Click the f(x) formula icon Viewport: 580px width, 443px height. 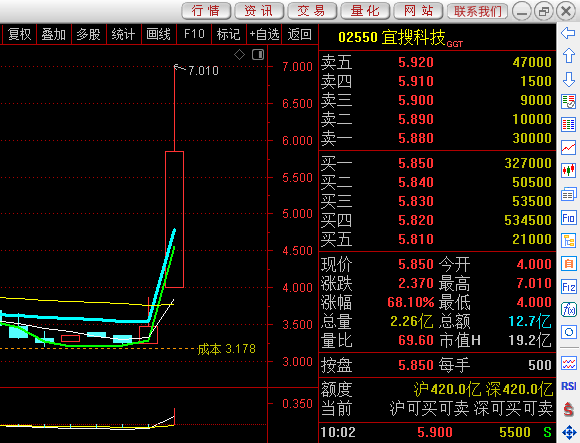[568, 310]
